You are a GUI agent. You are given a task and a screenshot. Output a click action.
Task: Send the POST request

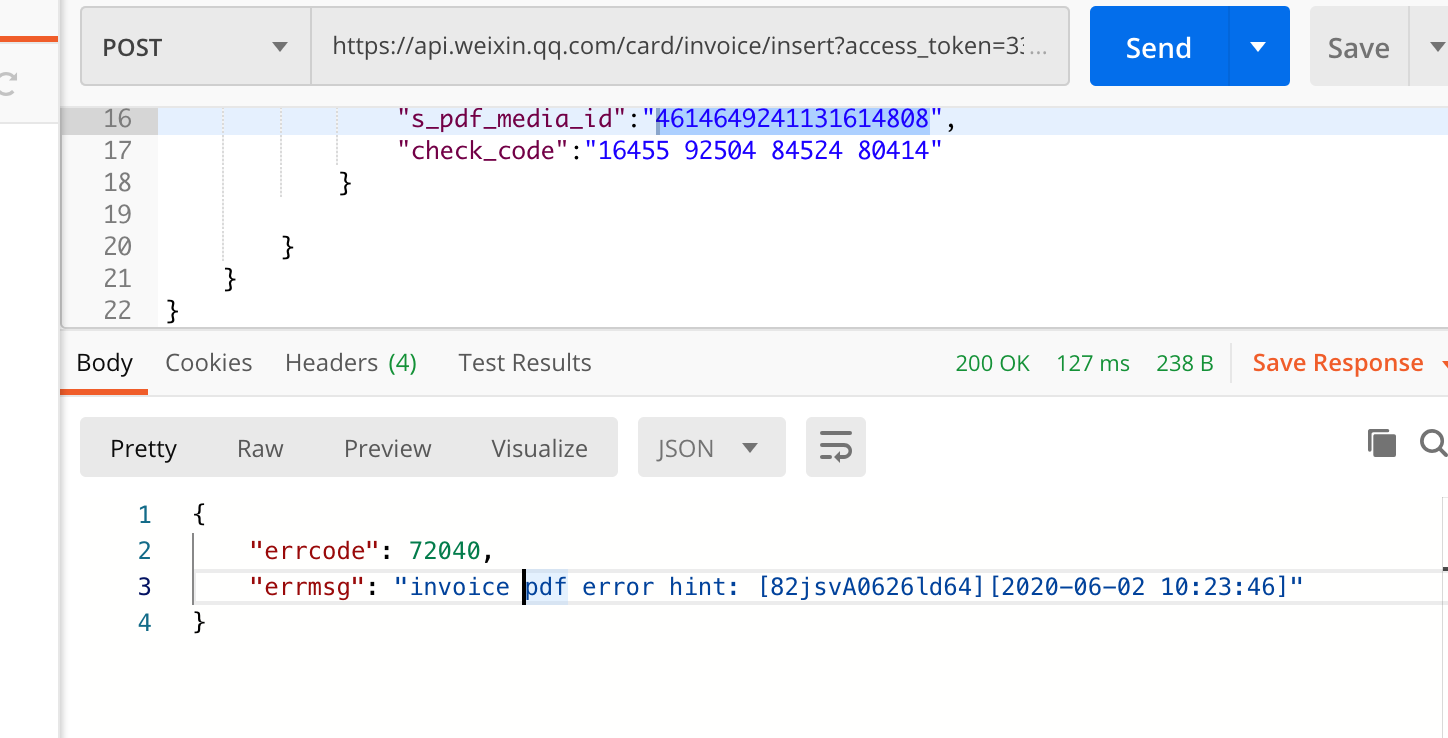tap(1159, 47)
